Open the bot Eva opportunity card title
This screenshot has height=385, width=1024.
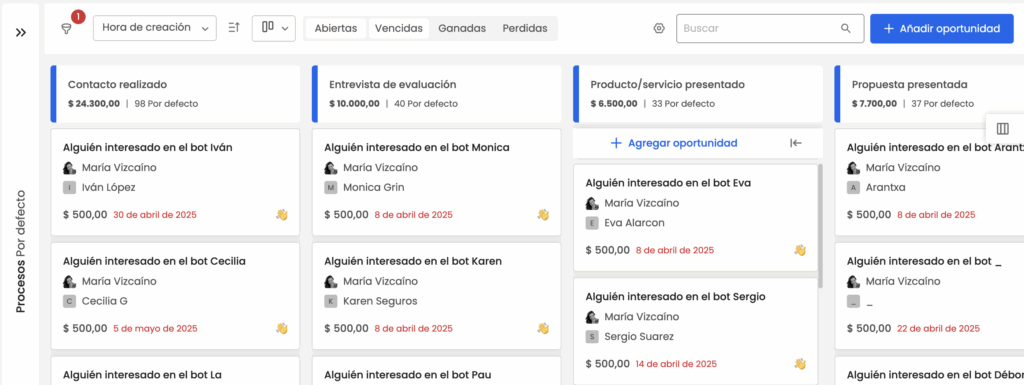tap(668, 183)
